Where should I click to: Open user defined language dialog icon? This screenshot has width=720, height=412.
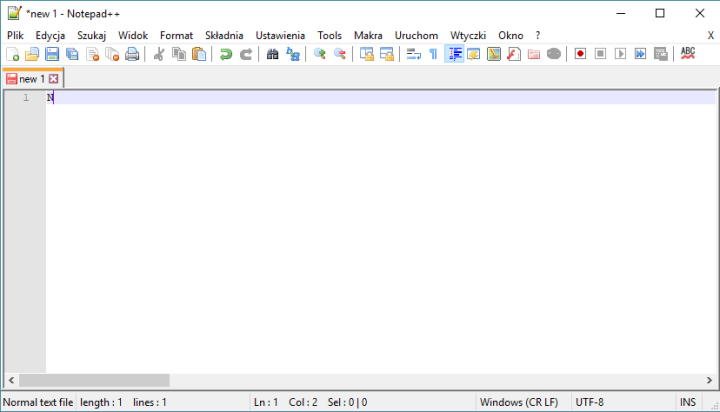coord(473,54)
